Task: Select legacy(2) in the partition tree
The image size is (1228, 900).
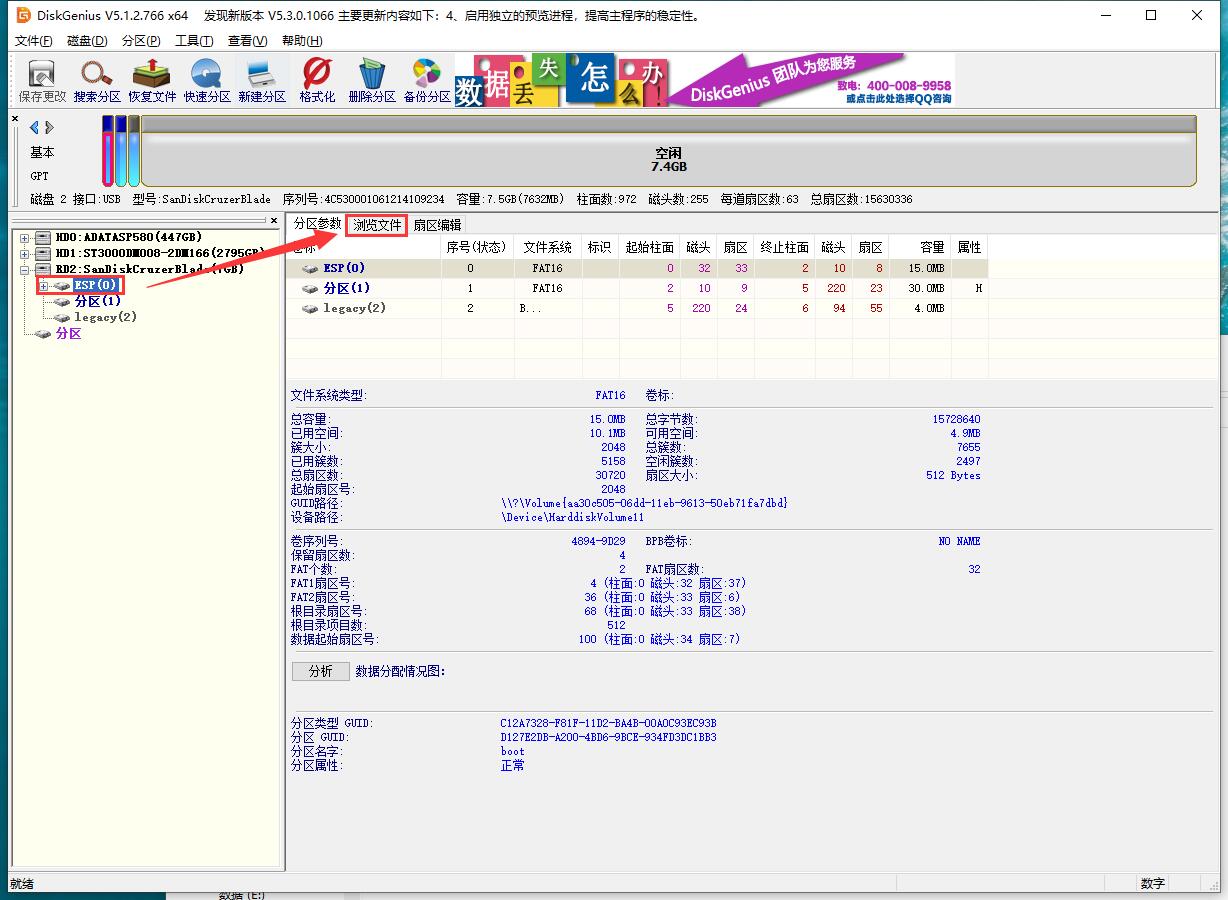Action: point(105,317)
